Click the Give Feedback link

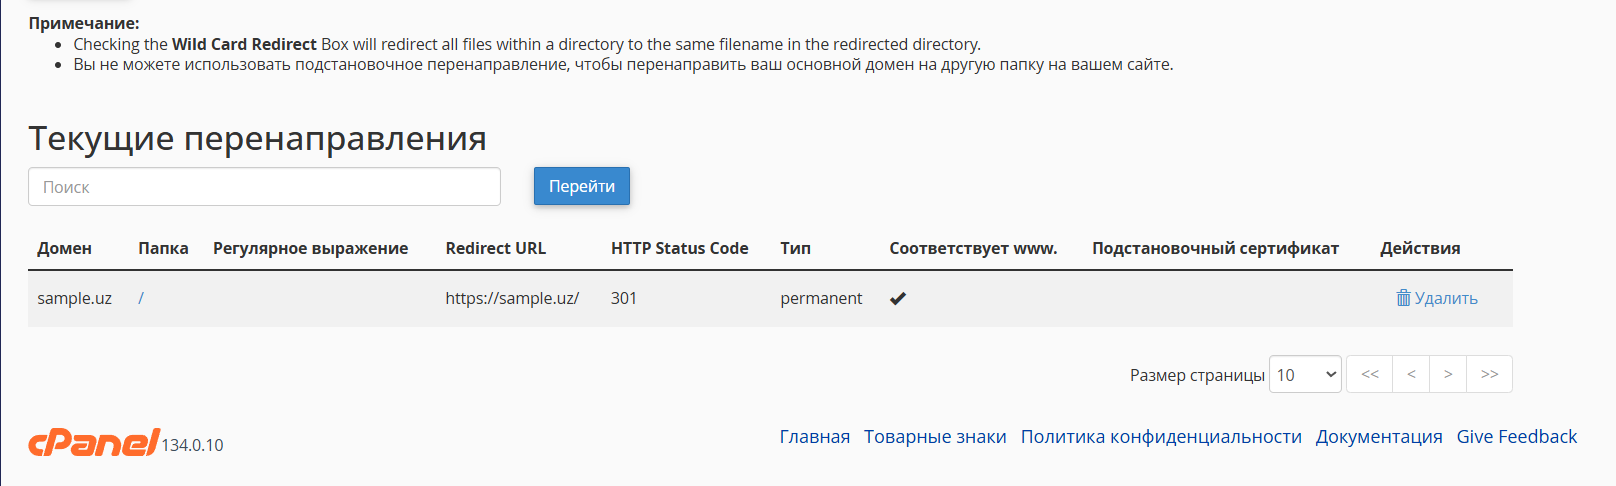[x=1517, y=437]
